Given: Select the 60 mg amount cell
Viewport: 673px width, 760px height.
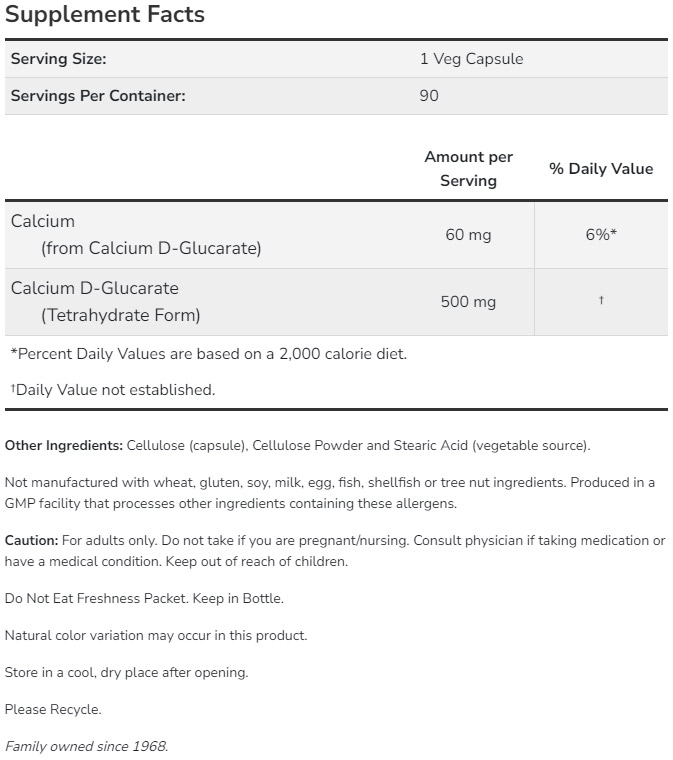Looking at the screenshot, I should pyautogui.click(x=468, y=235).
